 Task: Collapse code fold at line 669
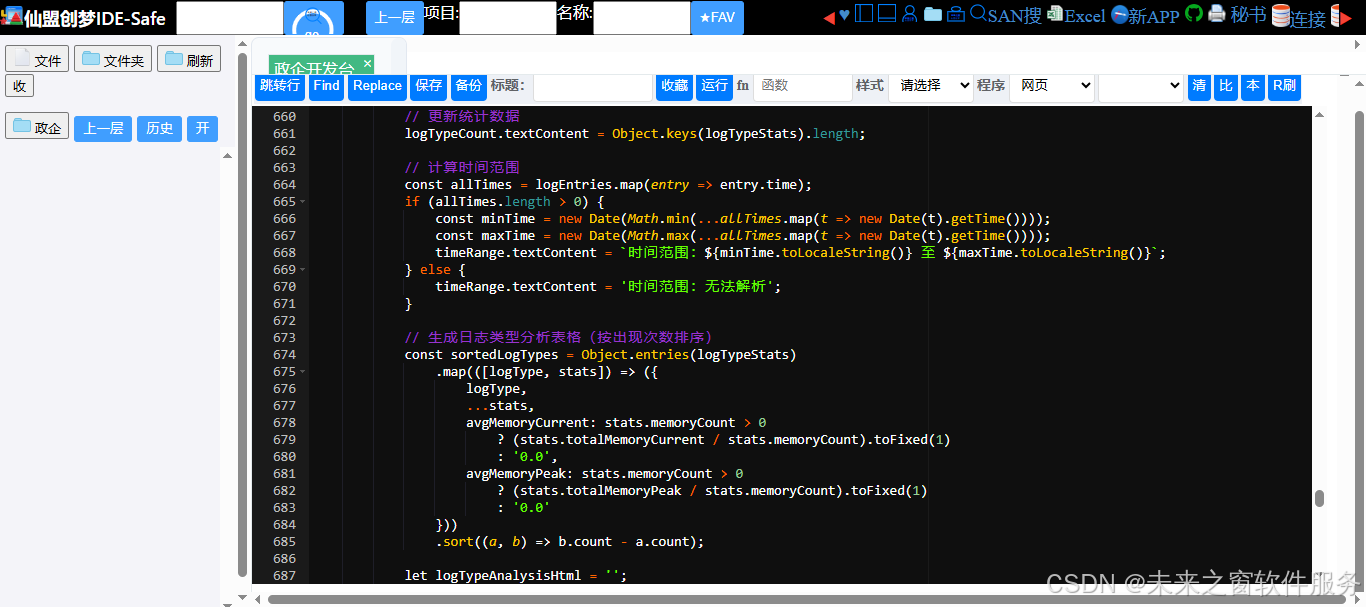coord(303,270)
